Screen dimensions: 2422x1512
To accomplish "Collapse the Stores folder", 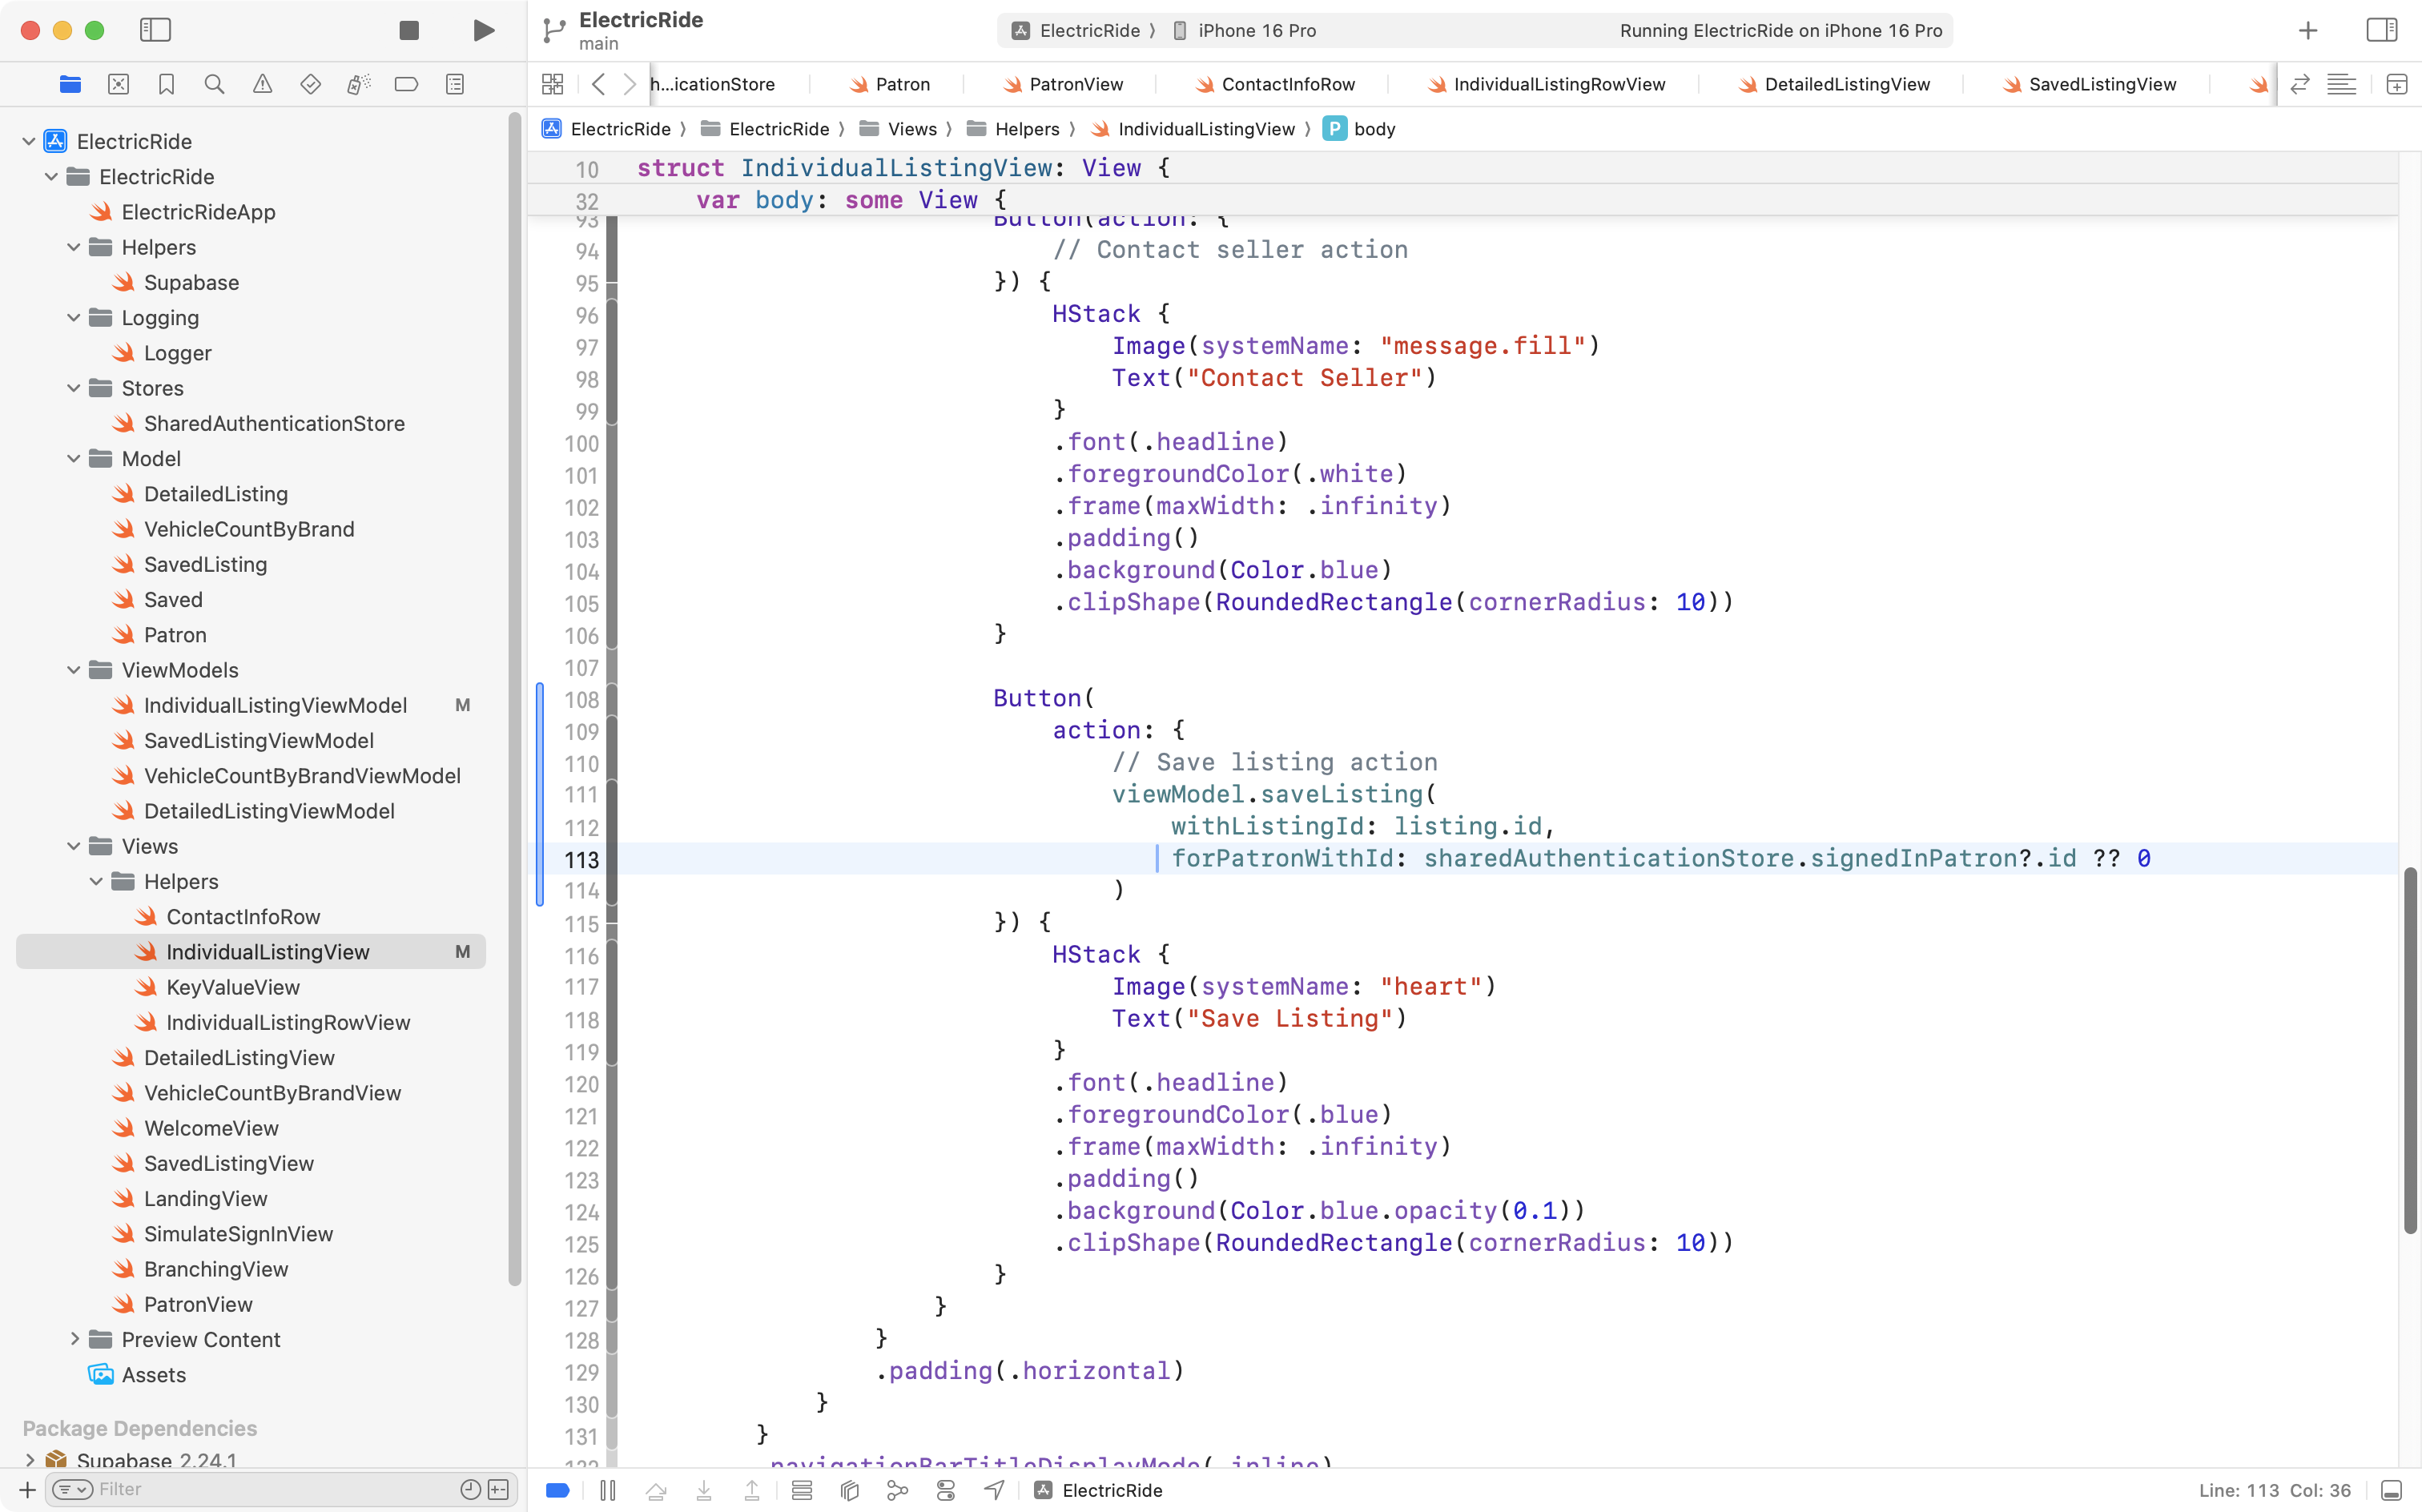I will click(x=74, y=388).
